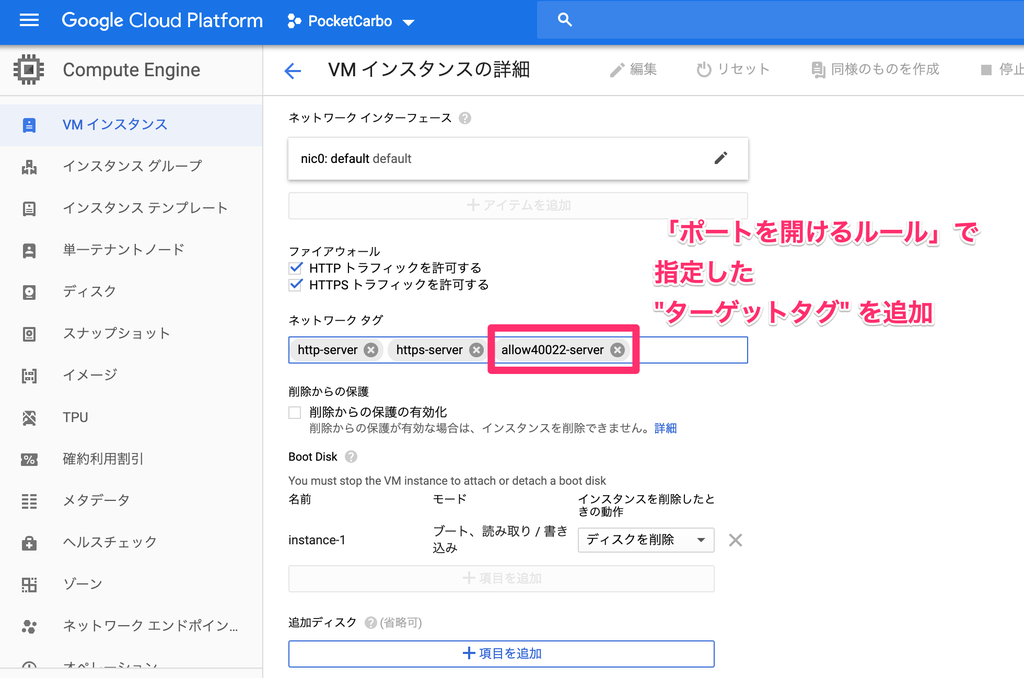1024x678 pixels.
Task: Click the ヘルスチェック sidebar icon
Action: click(x=29, y=543)
